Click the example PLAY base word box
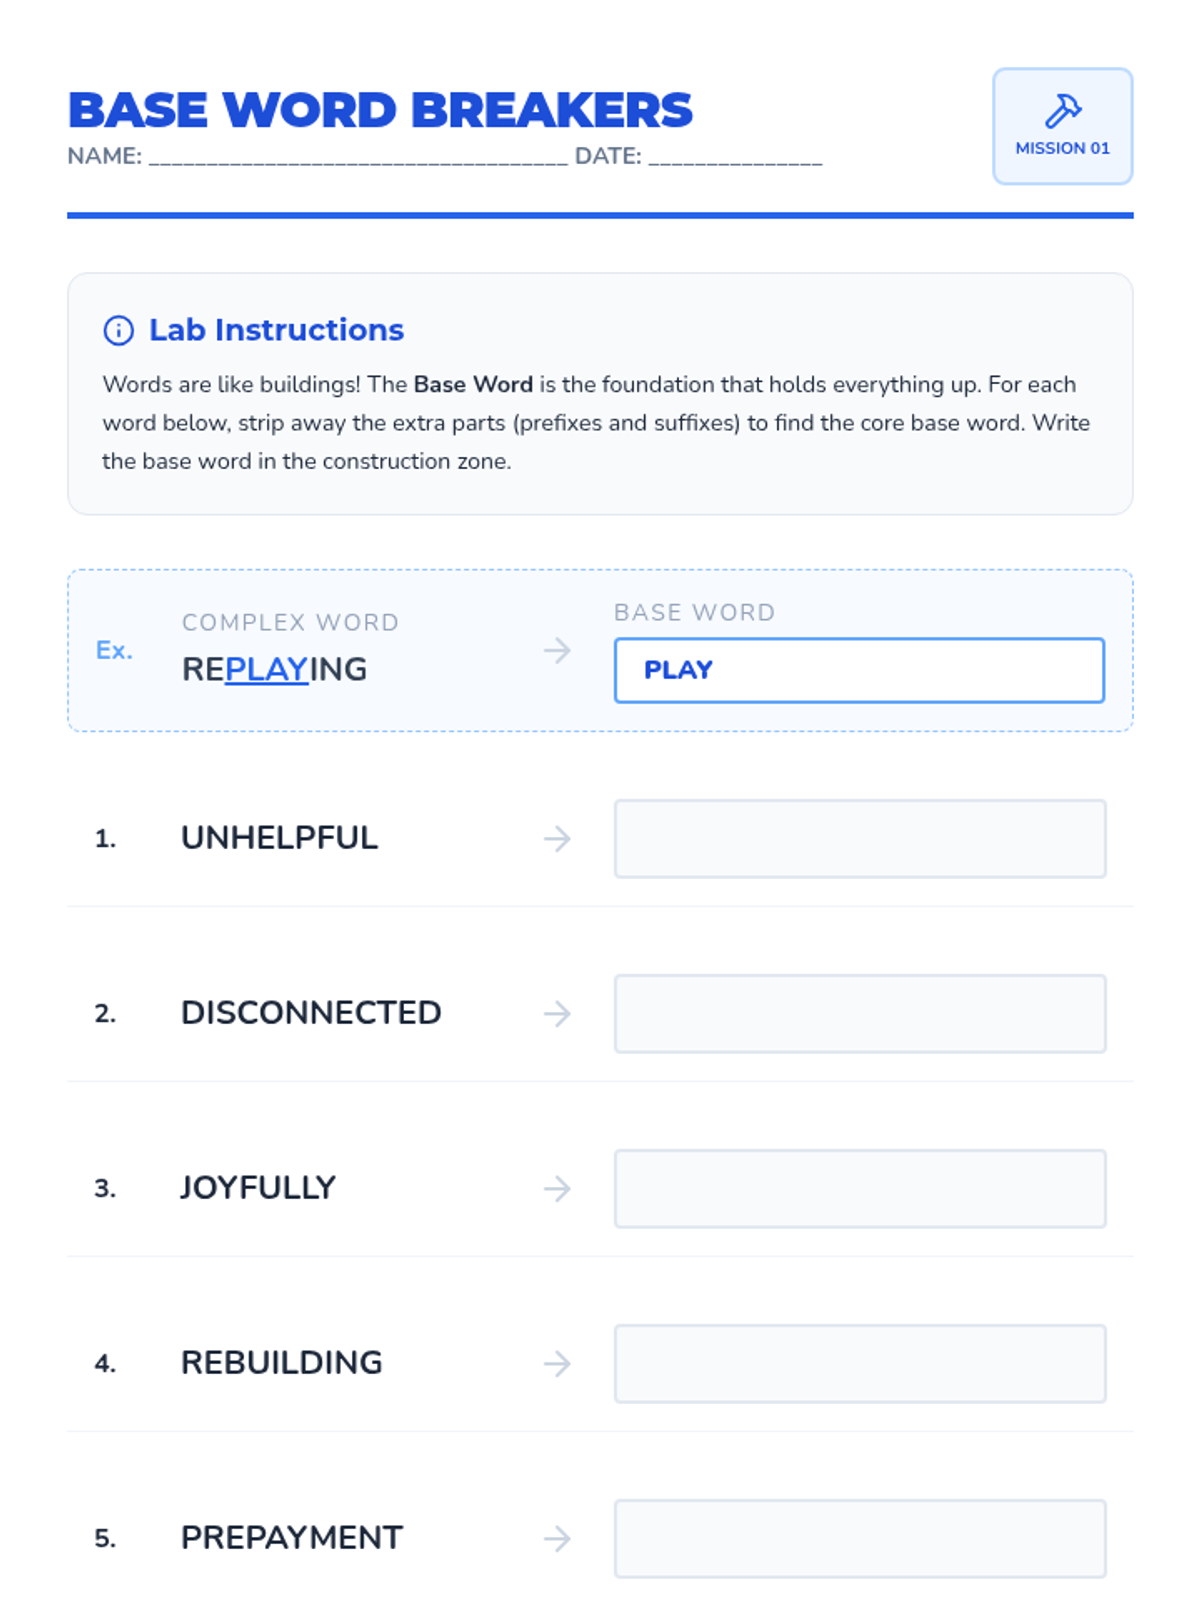The width and height of the screenshot is (1200, 1600). pos(860,670)
